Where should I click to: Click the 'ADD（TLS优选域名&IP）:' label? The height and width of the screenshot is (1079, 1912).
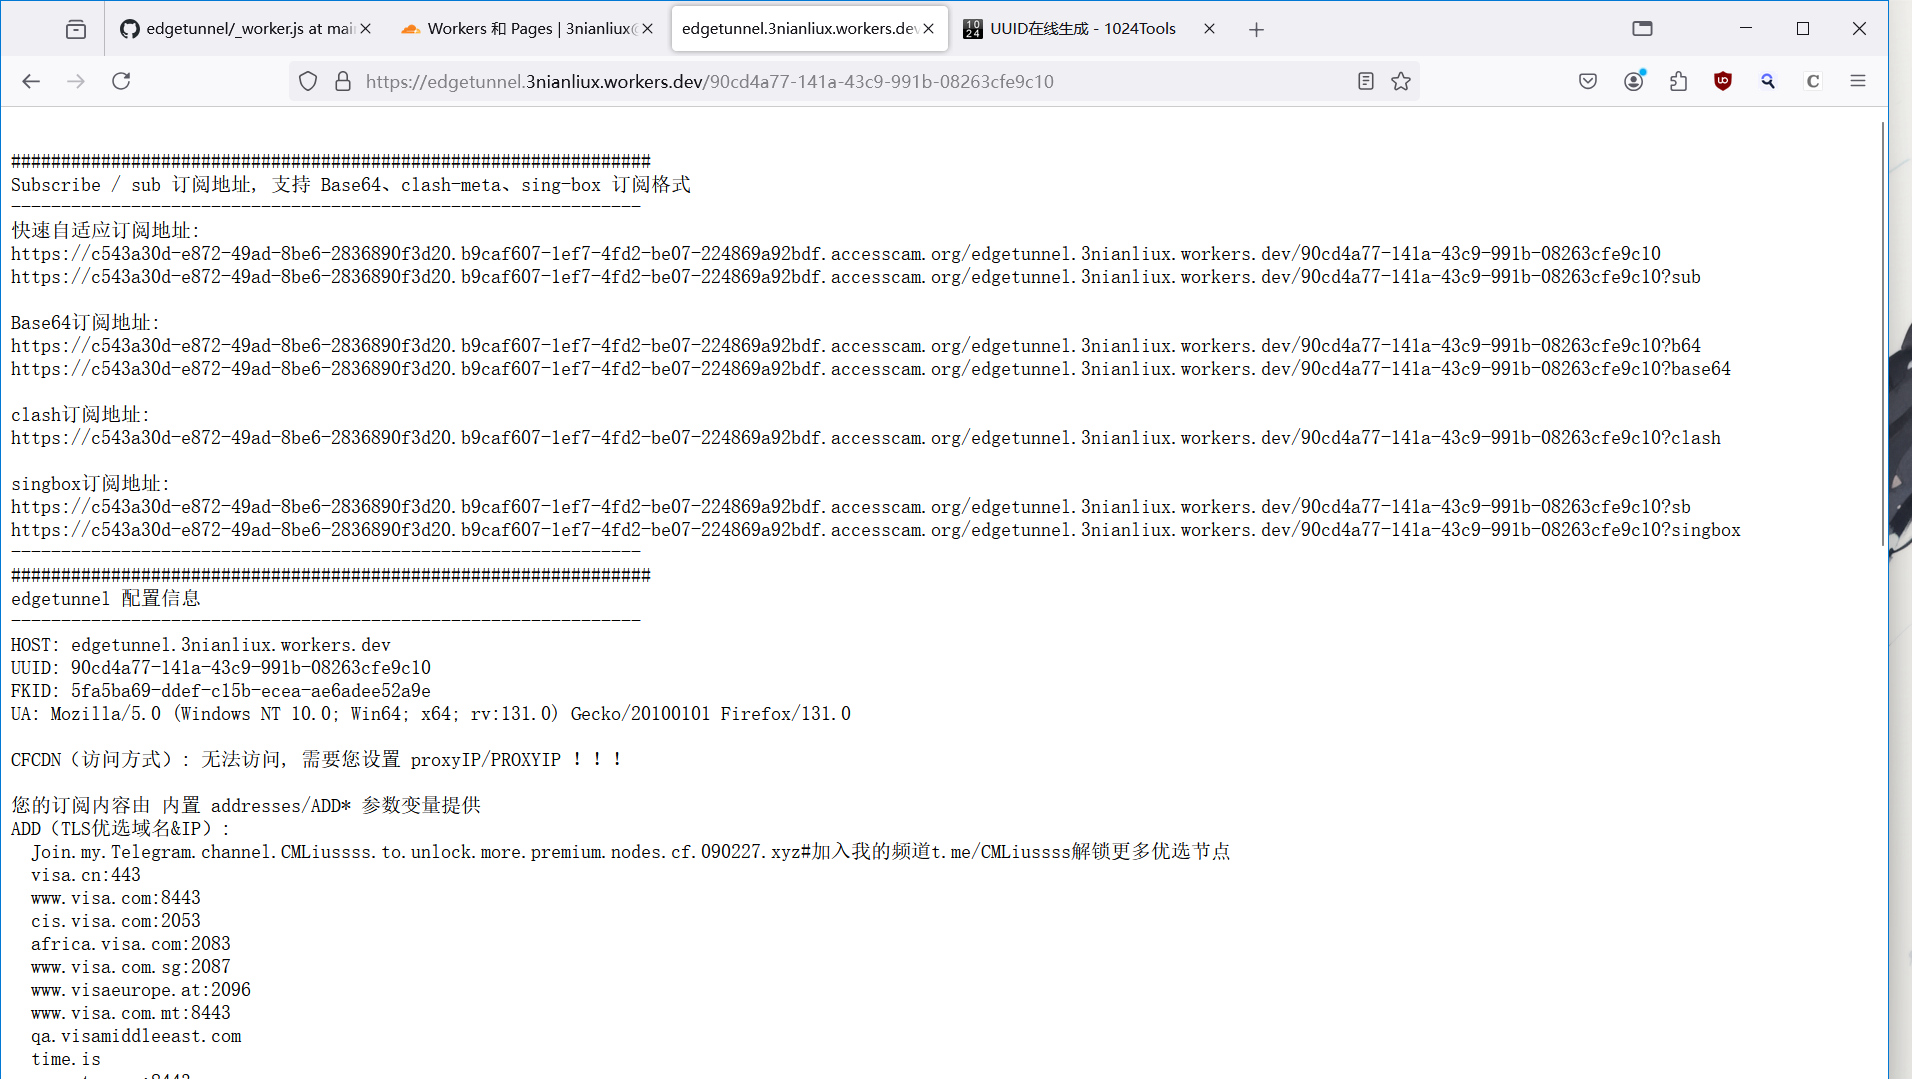121,829
